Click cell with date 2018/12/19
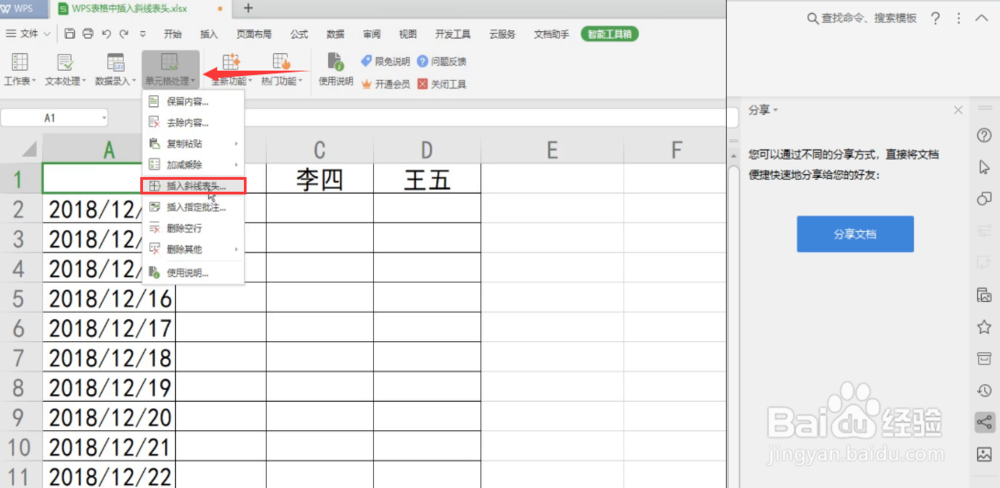The image size is (1000, 488). point(109,388)
